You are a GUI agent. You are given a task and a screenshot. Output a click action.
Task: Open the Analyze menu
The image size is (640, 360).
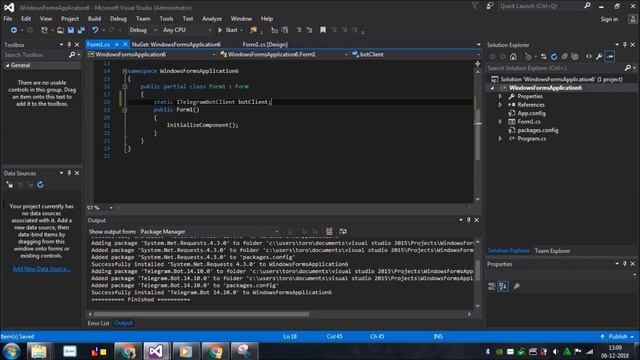click(212, 19)
